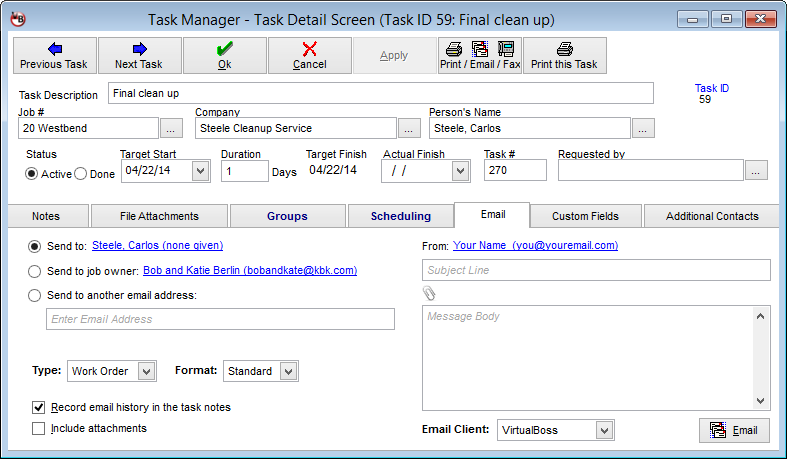Click into the Subject Line field
This screenshot has width=787, height=459.
(x=596, y=270)
